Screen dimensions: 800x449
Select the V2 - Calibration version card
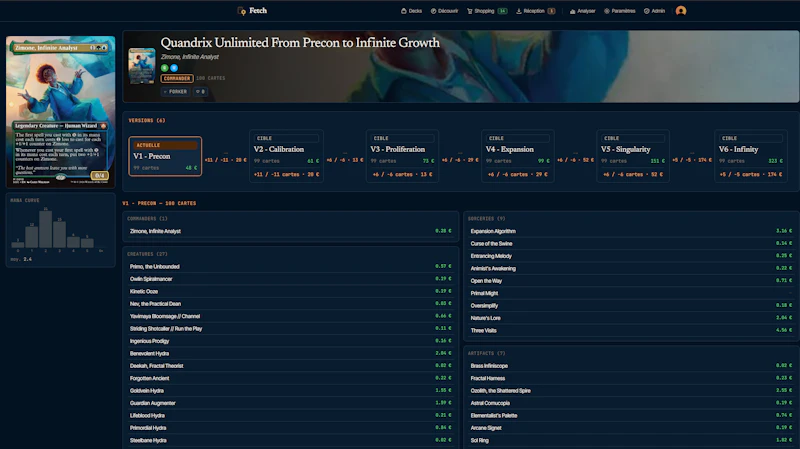coord(286,156)
